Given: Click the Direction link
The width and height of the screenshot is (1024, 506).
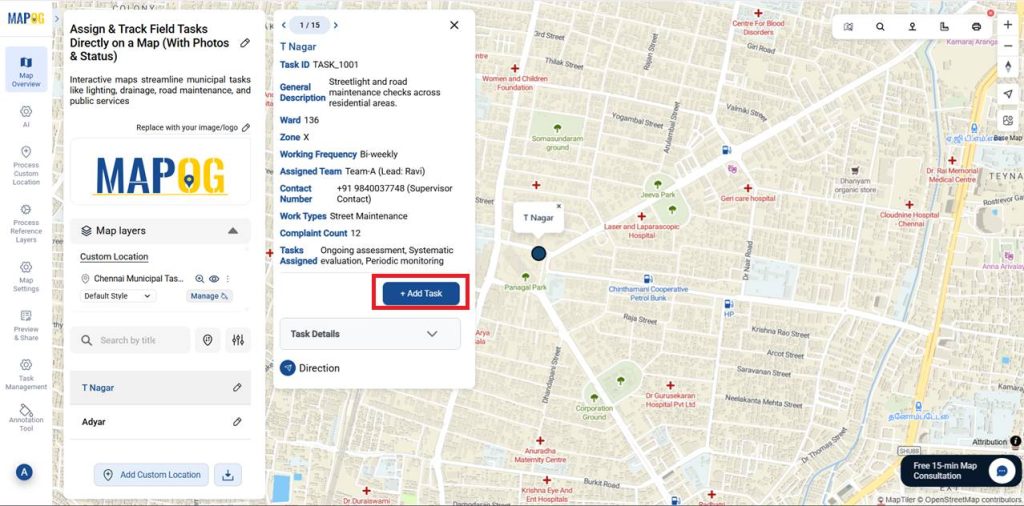Looking at the screenshot, I should [310, 368].
